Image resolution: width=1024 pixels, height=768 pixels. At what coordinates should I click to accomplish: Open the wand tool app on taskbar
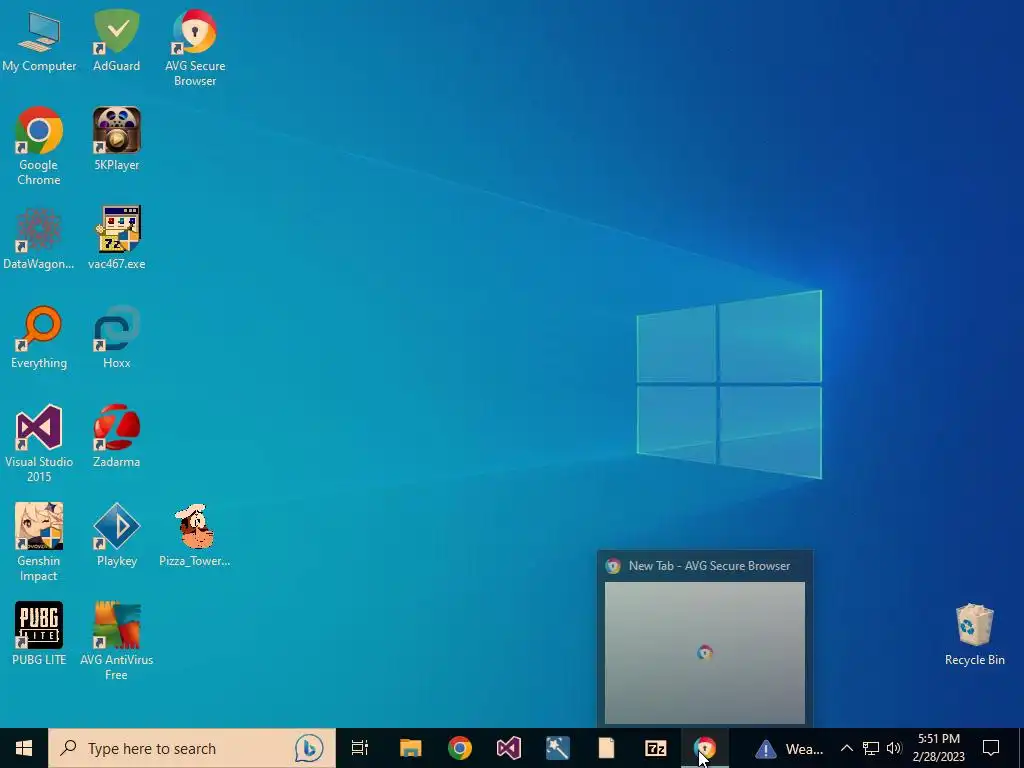tap(558, 748)
